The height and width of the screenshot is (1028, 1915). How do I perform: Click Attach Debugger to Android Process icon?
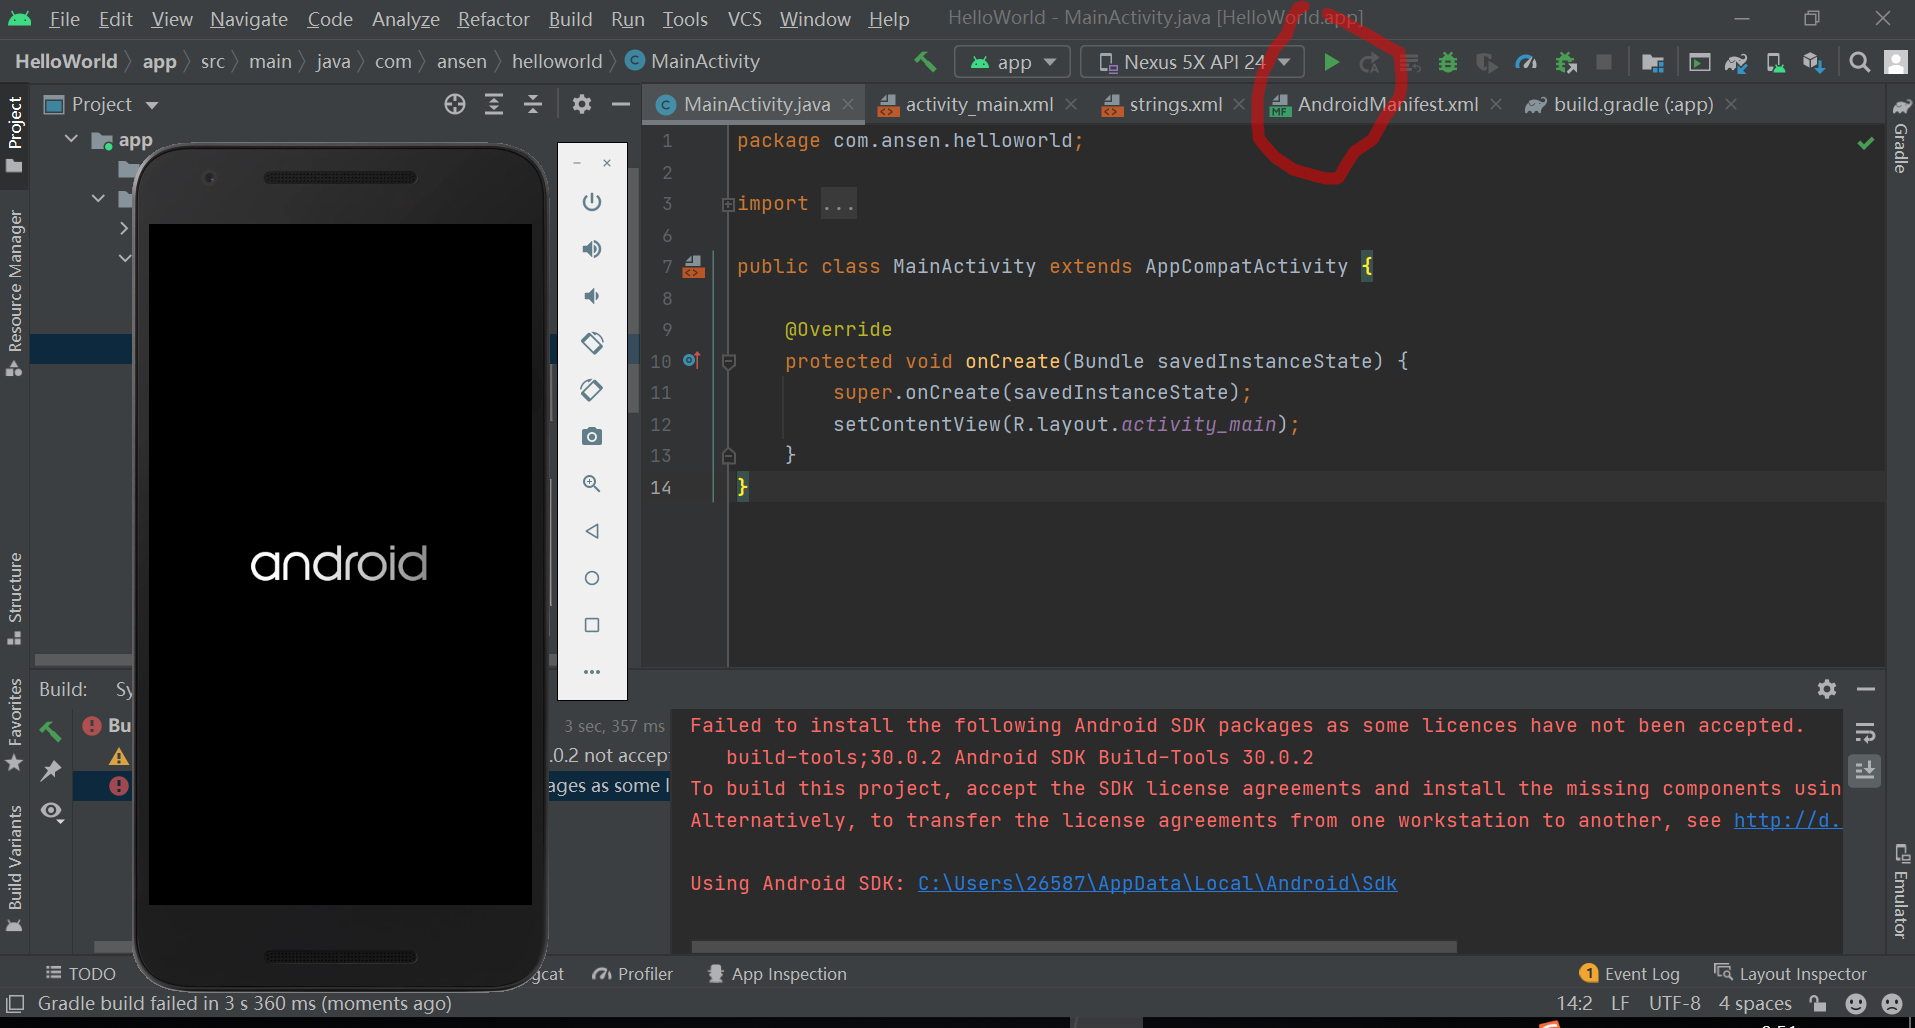[1566, 62]
